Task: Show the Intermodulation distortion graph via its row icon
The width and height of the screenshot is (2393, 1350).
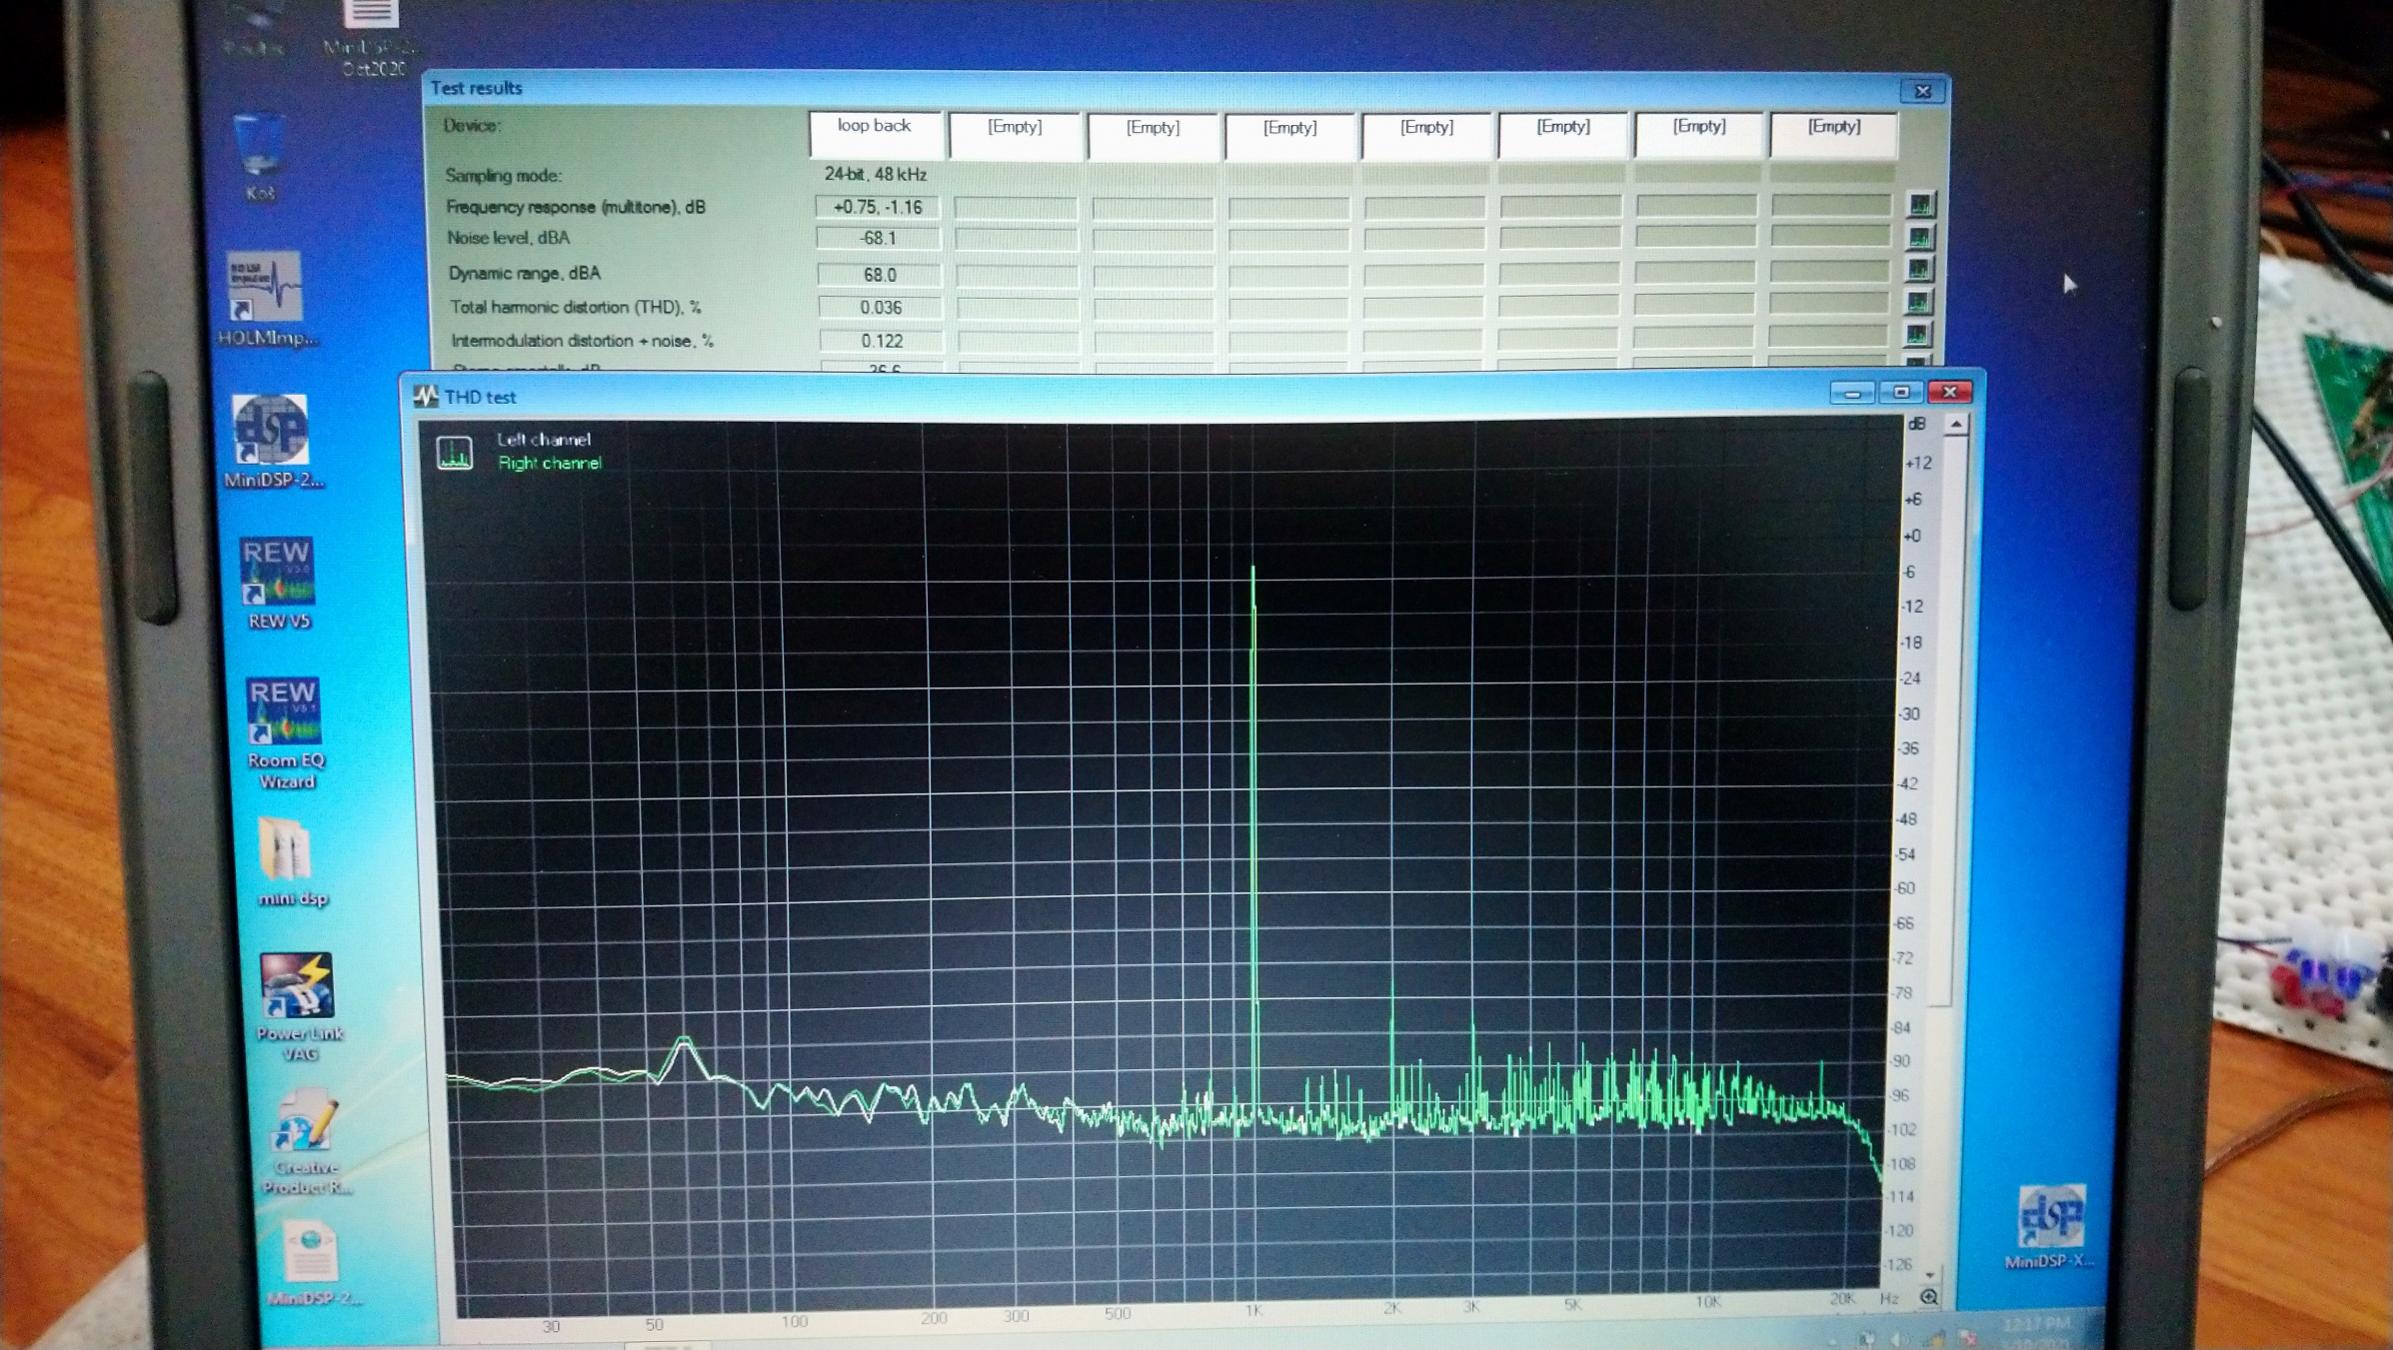Action: coord(1917,334)
